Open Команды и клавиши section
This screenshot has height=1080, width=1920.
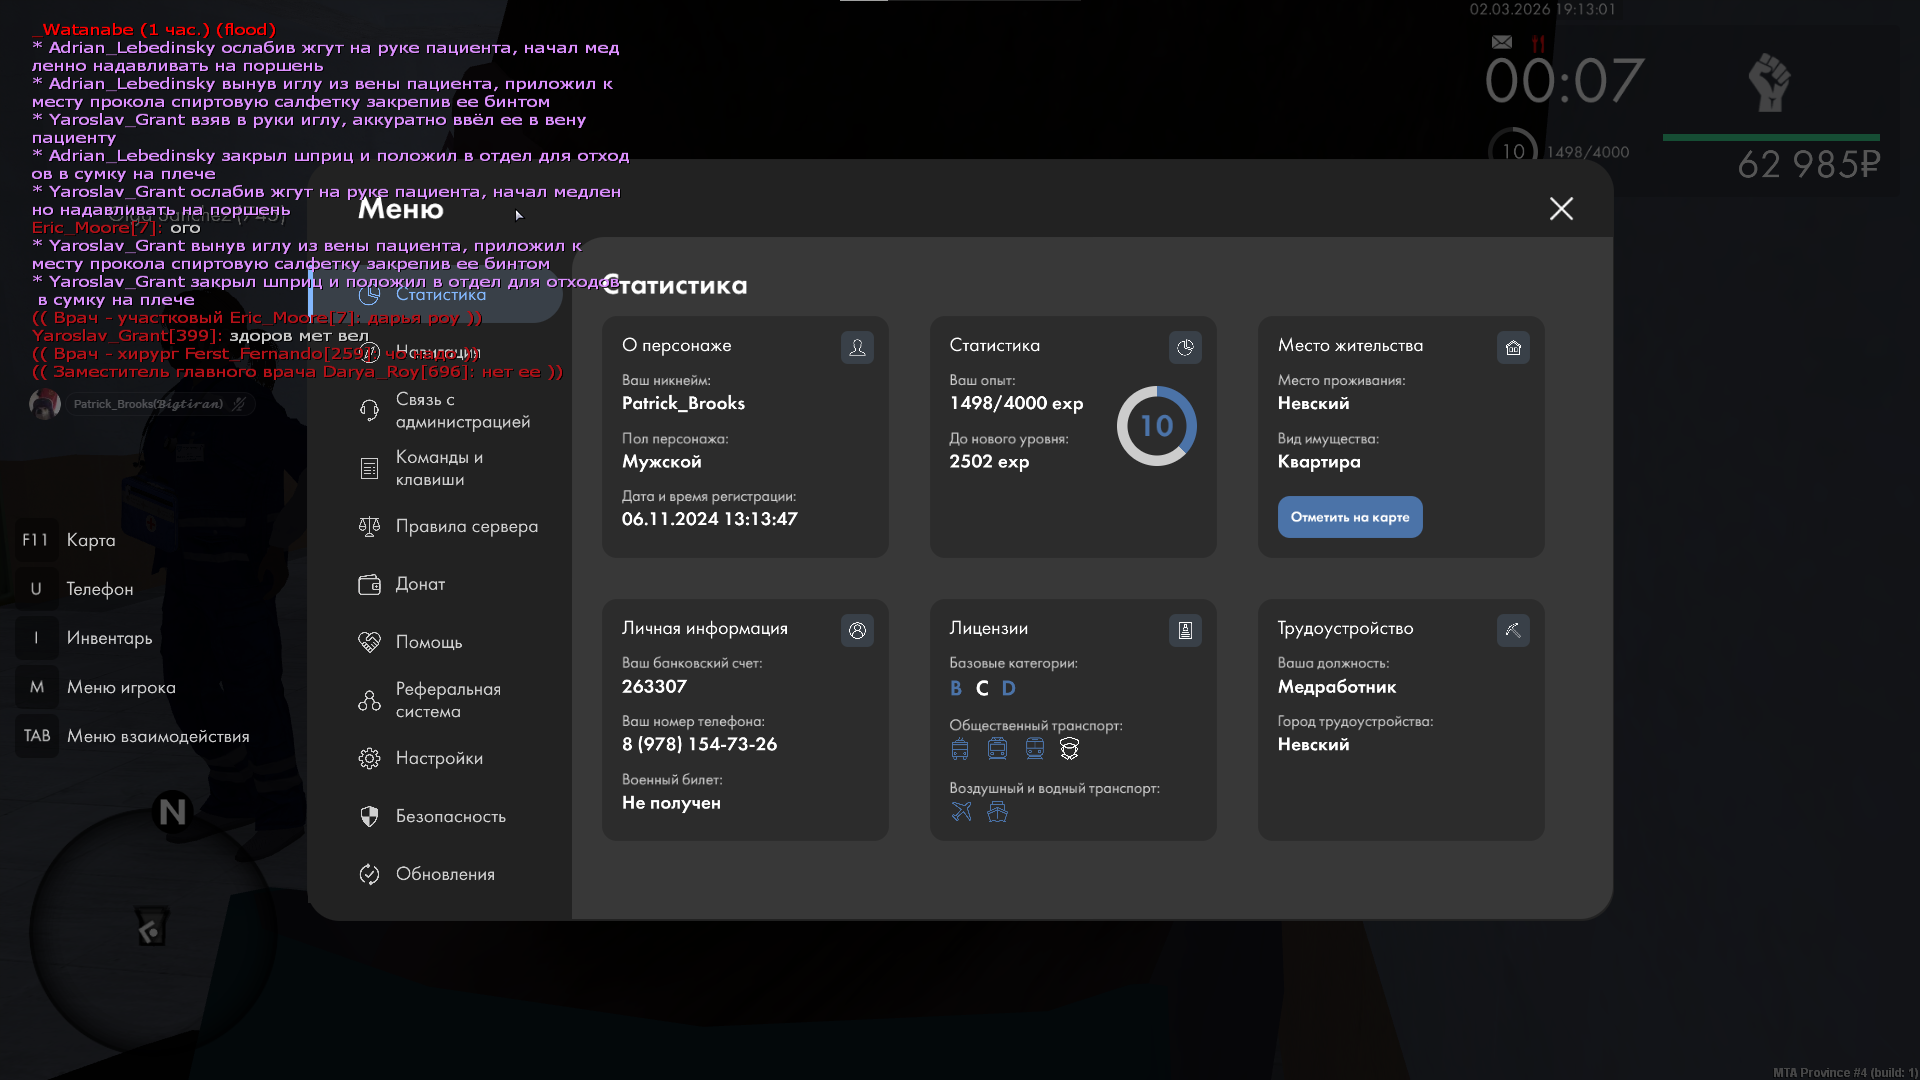click(438, 468)
